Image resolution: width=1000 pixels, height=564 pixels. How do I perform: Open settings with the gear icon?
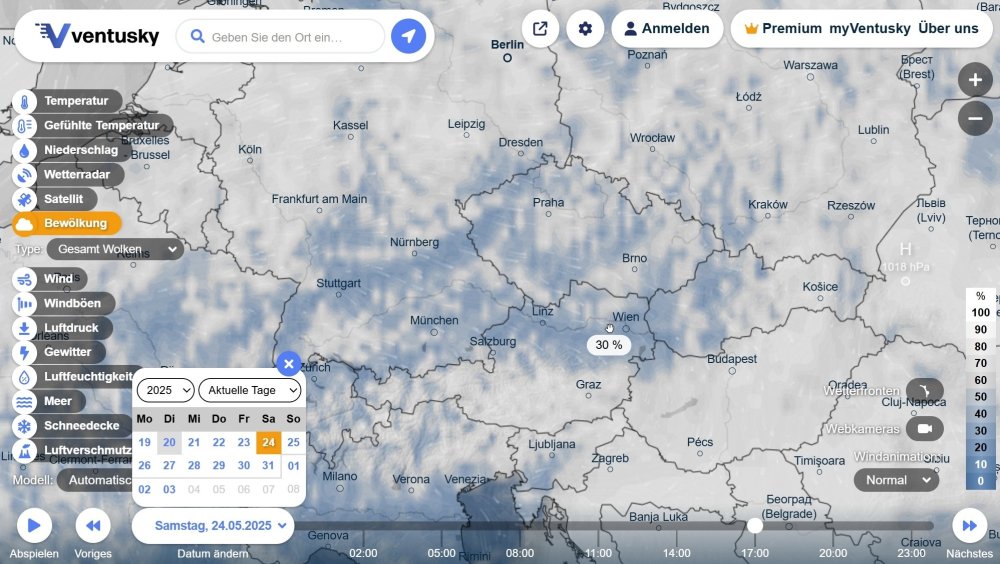click(x=585, y=29)
